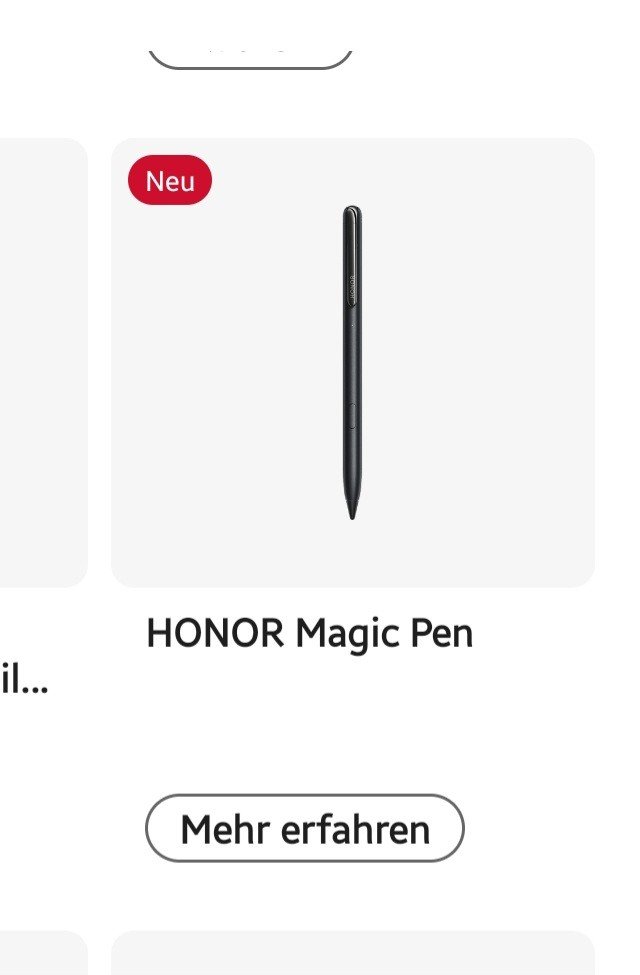Open the black stylus product image
This screenshot has width=640, height=975.
pos(352,363)
